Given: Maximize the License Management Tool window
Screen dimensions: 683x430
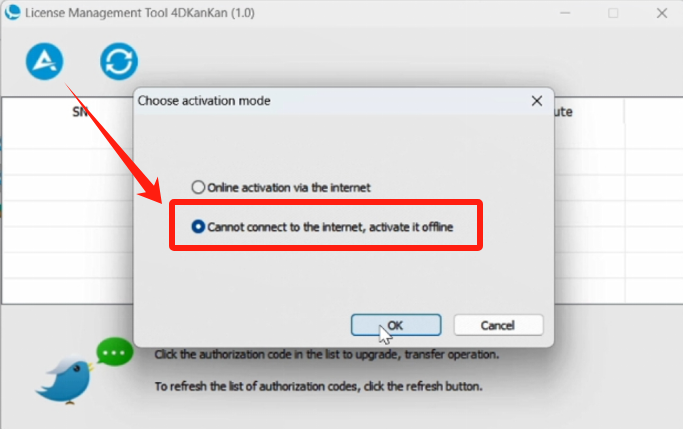Looking at the screenshot, I should pos(613,13).
